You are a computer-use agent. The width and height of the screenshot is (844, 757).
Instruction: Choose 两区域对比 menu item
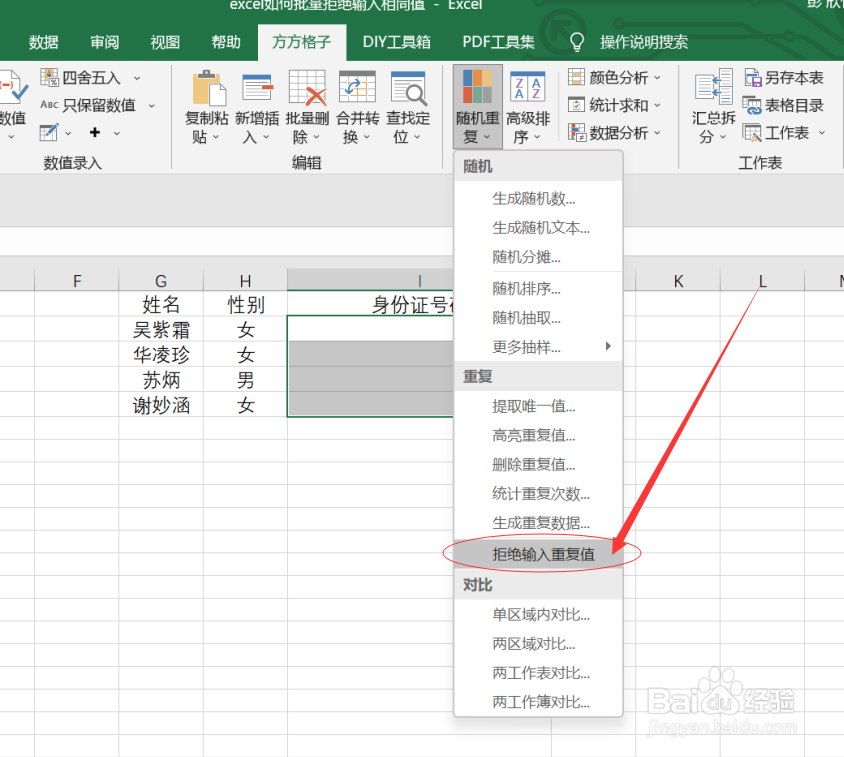(x=538, y=643)
